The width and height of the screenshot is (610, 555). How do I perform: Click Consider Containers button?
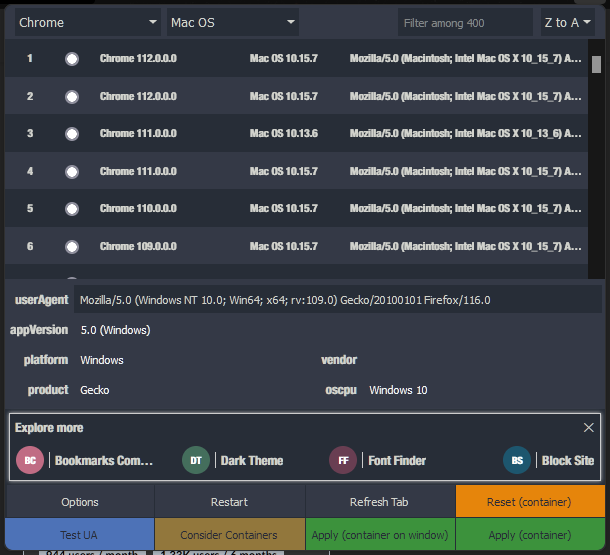point(230,535)
